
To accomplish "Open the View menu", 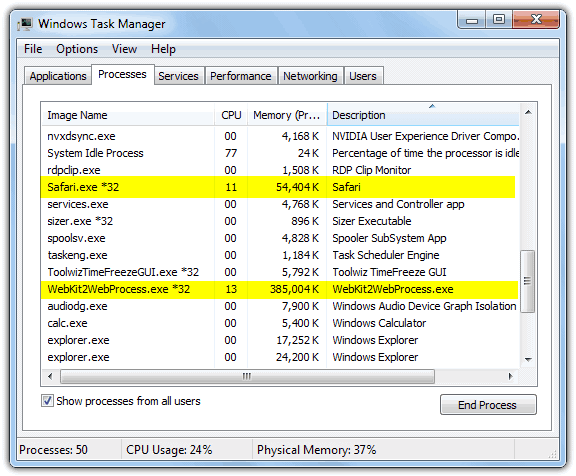I will pos(125,49).
